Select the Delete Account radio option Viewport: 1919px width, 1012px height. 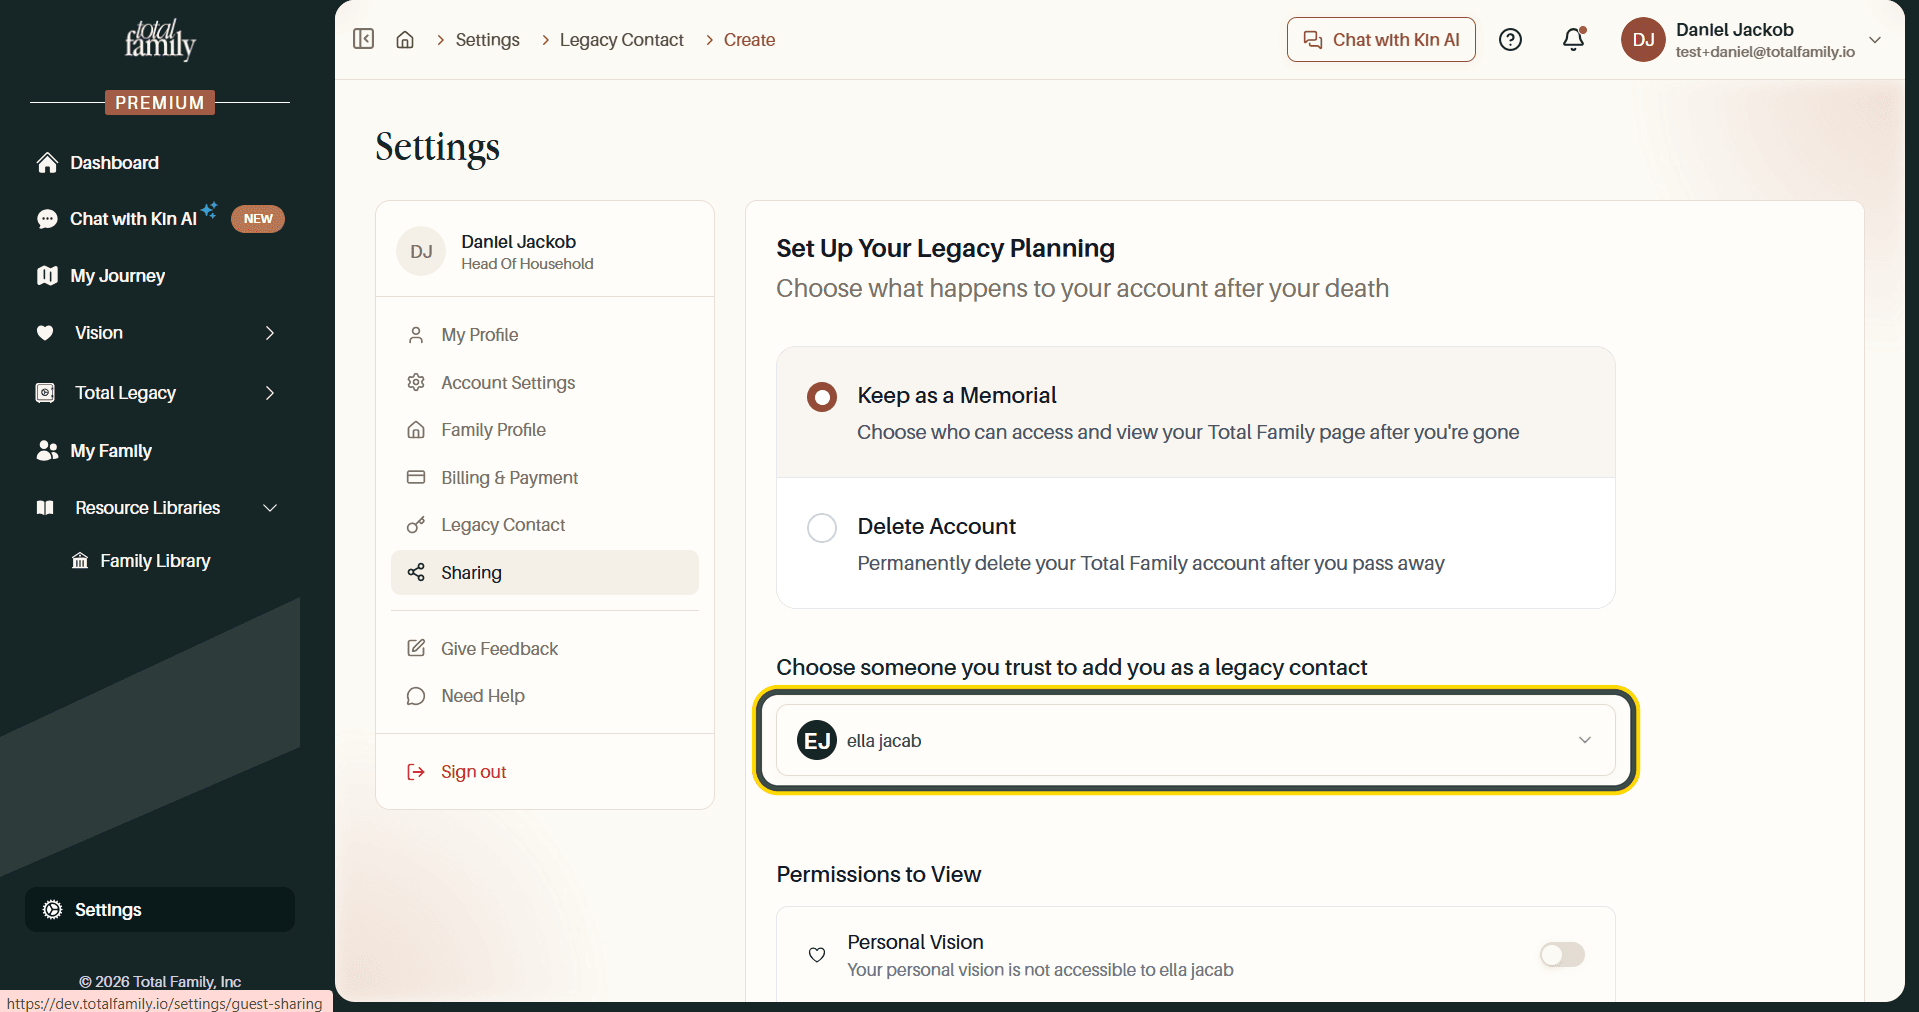[x=822, y=528]
